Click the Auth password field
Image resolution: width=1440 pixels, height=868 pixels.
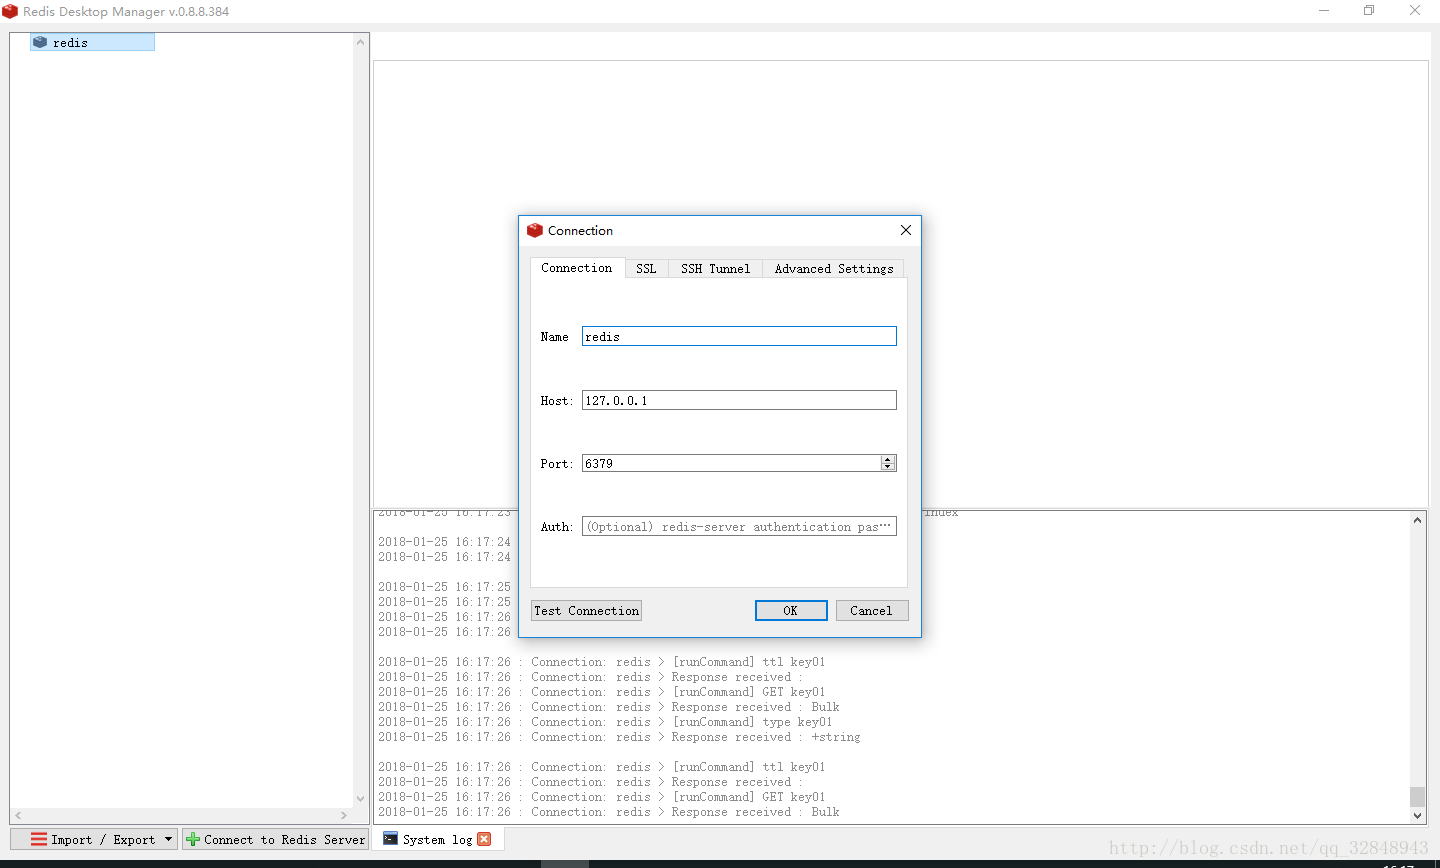(739, 526)
